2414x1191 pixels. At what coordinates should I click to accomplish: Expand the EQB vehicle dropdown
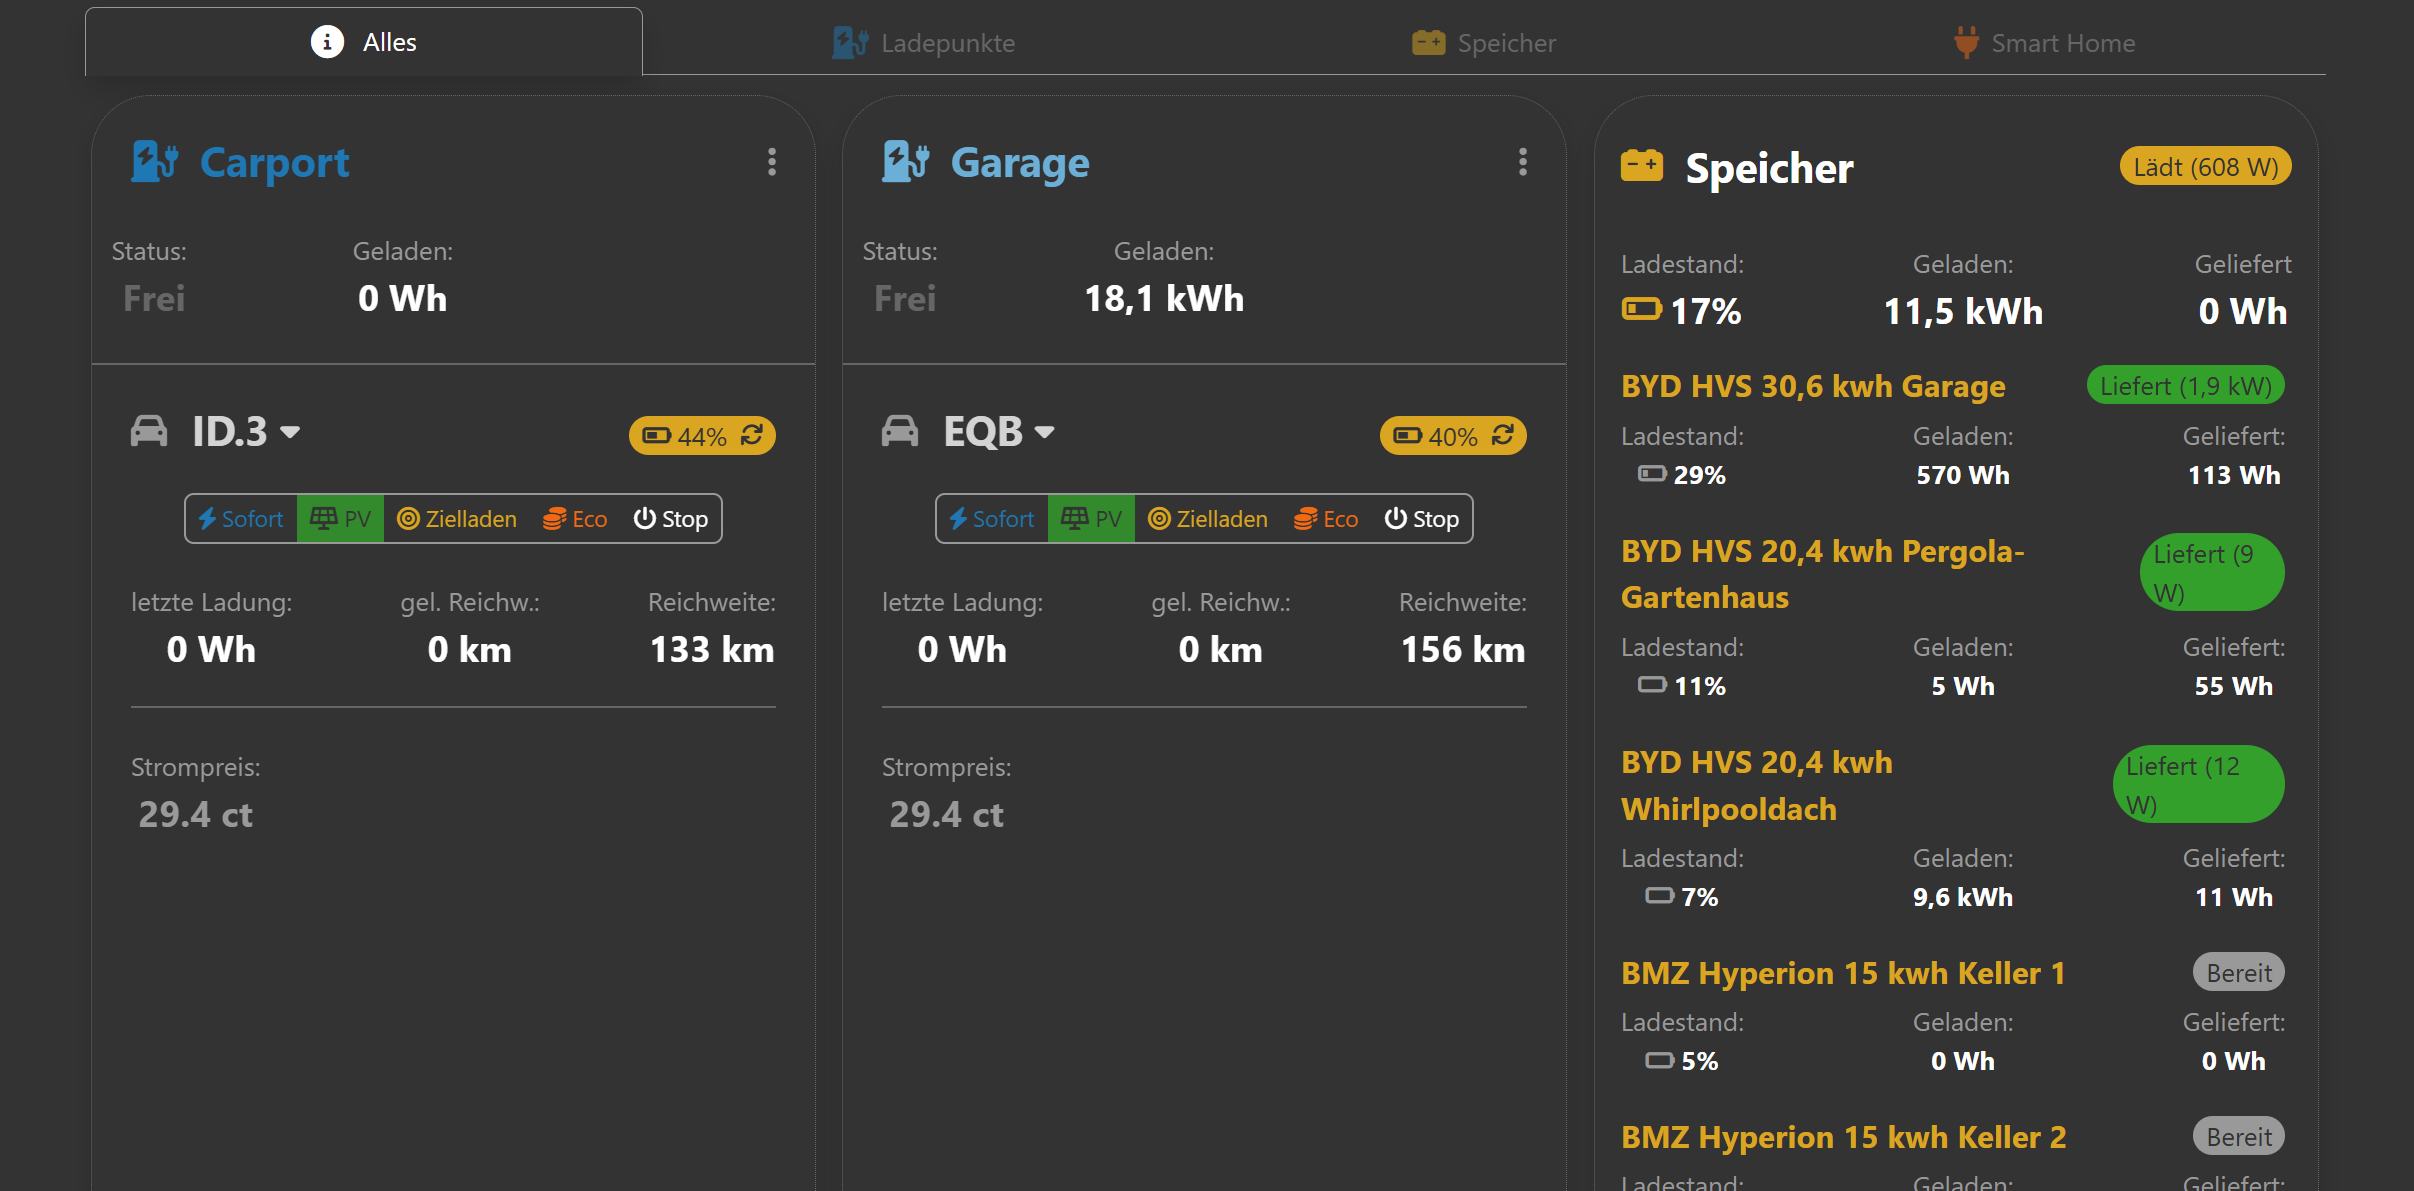(1044, 432)
